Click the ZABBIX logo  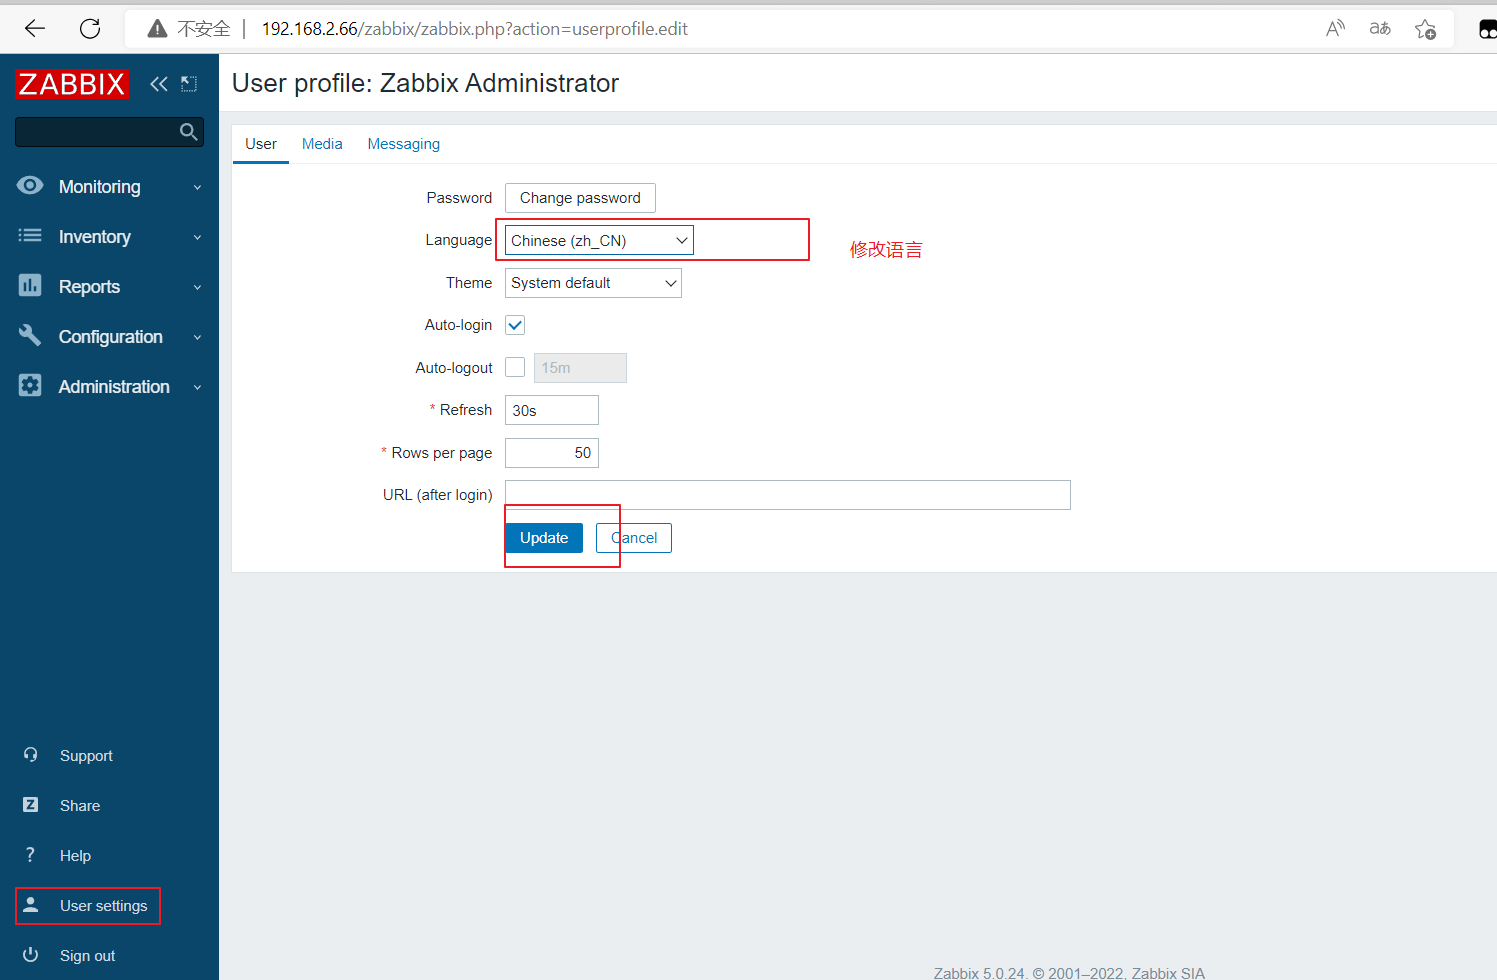click(x=72, y=84)
